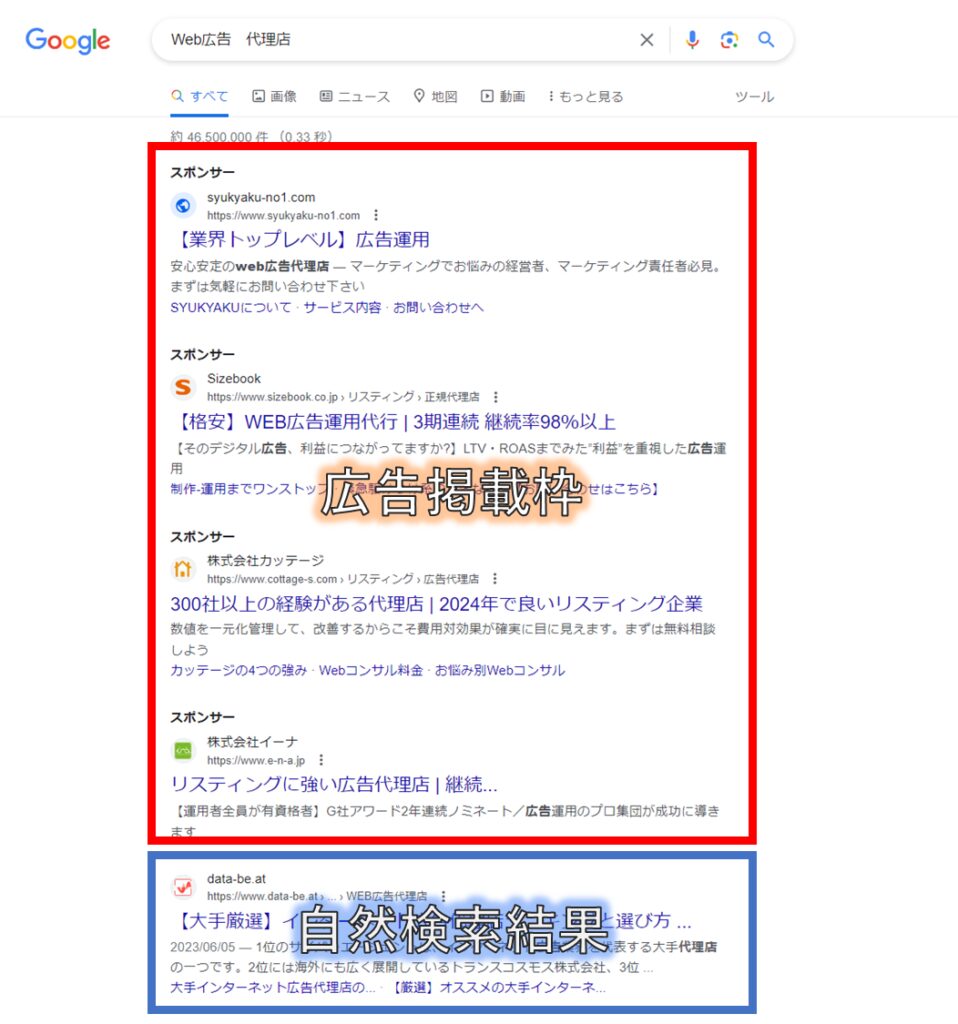
Task: Open the SYUKYAKUについて sitelink
Action: pyautogui.click(x=231, y=308)
